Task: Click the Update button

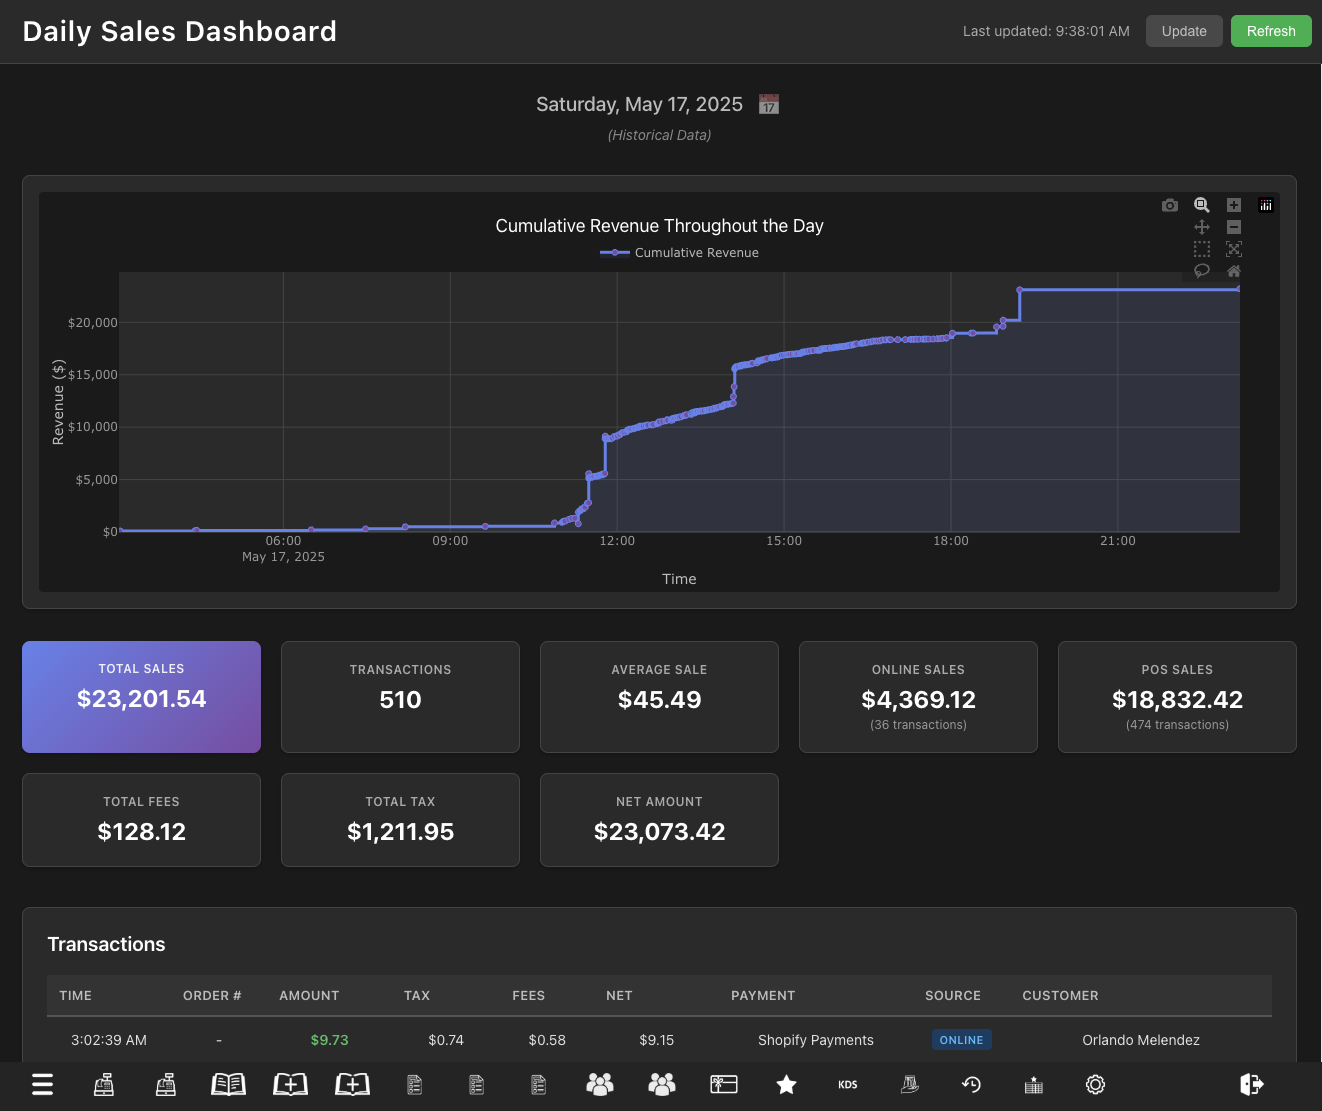Action: coord(1184,31)
